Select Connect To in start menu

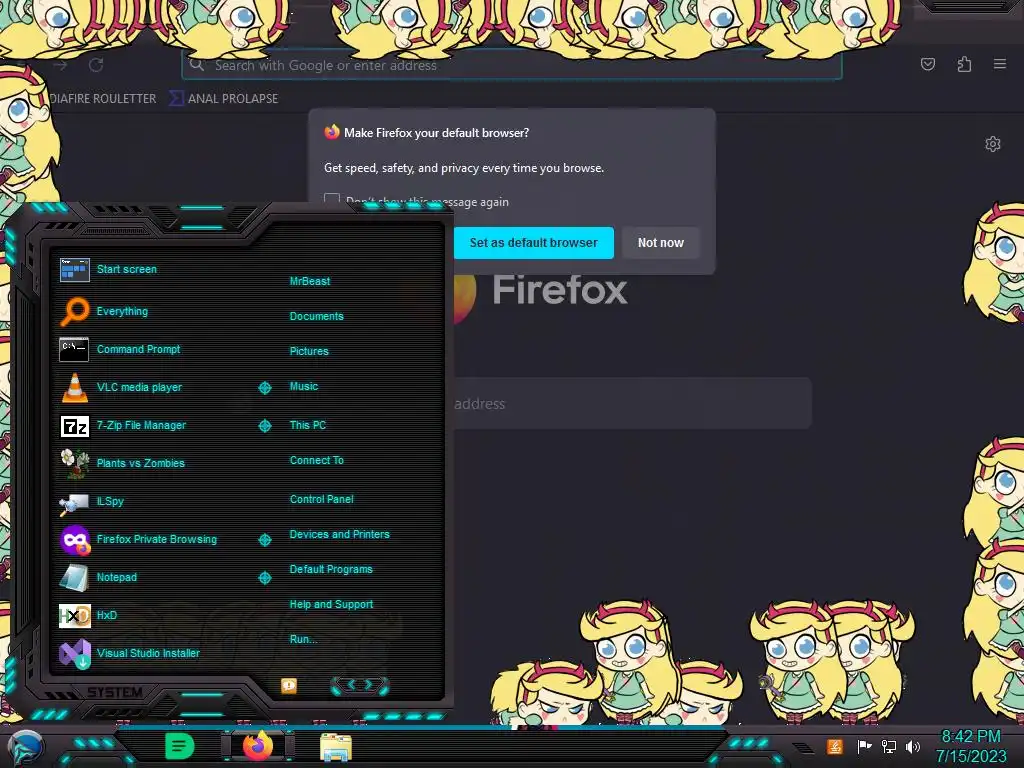(x=317, y=460)
